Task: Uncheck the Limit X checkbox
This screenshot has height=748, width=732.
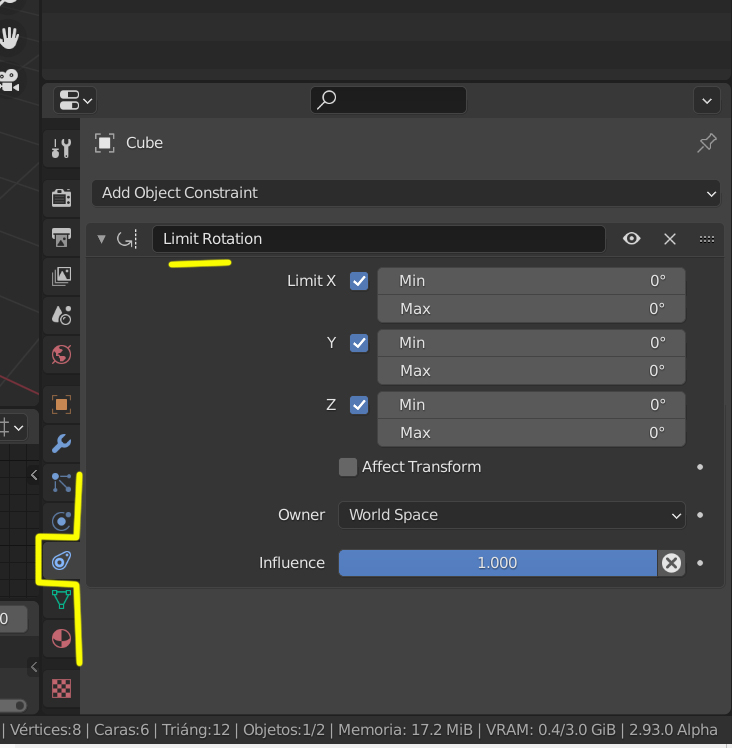Action: 359,281
